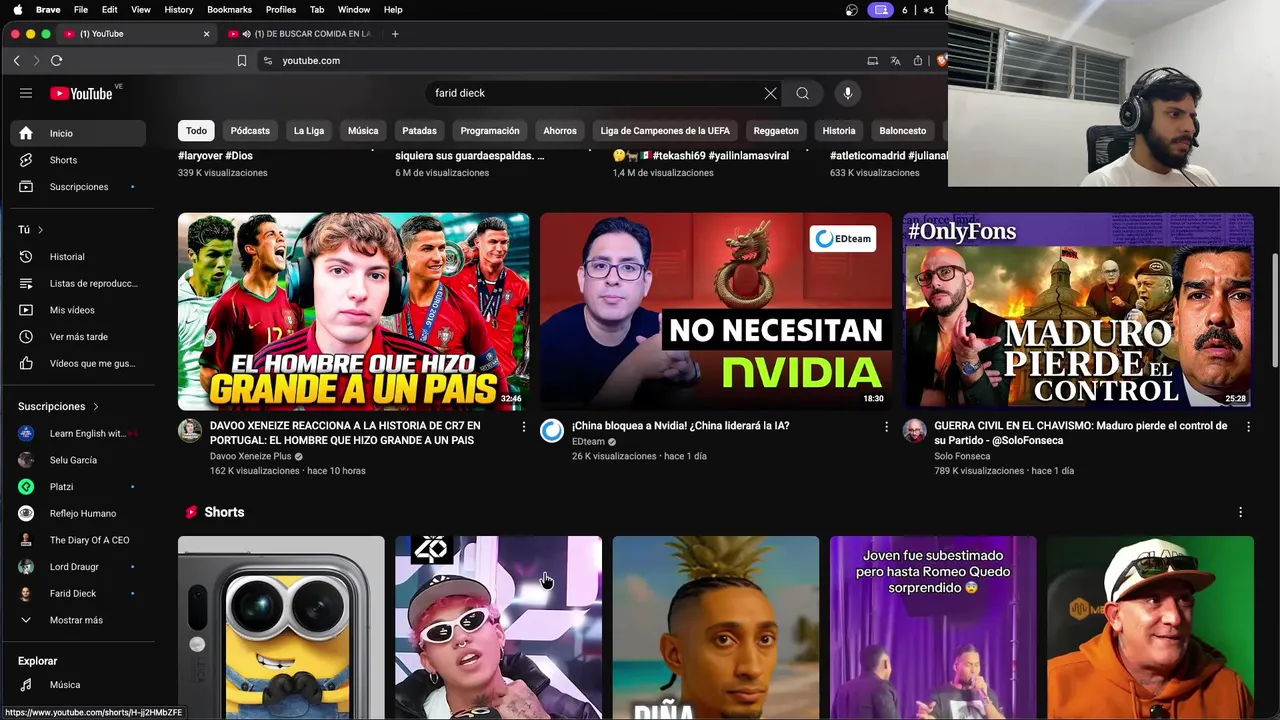Select the Reggaeton filter chip

[776, 131]
